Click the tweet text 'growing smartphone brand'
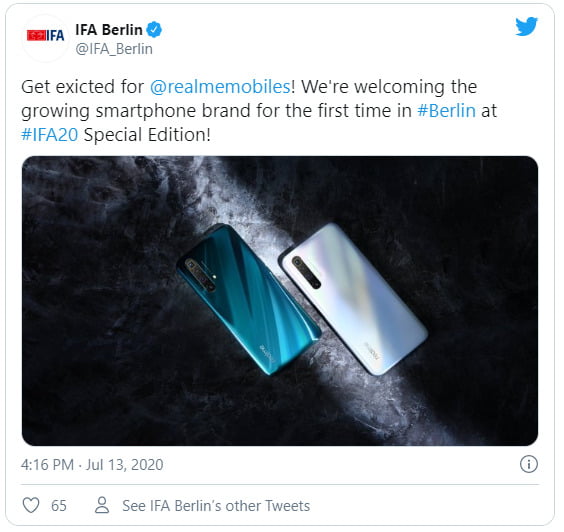 pos(136,111)
